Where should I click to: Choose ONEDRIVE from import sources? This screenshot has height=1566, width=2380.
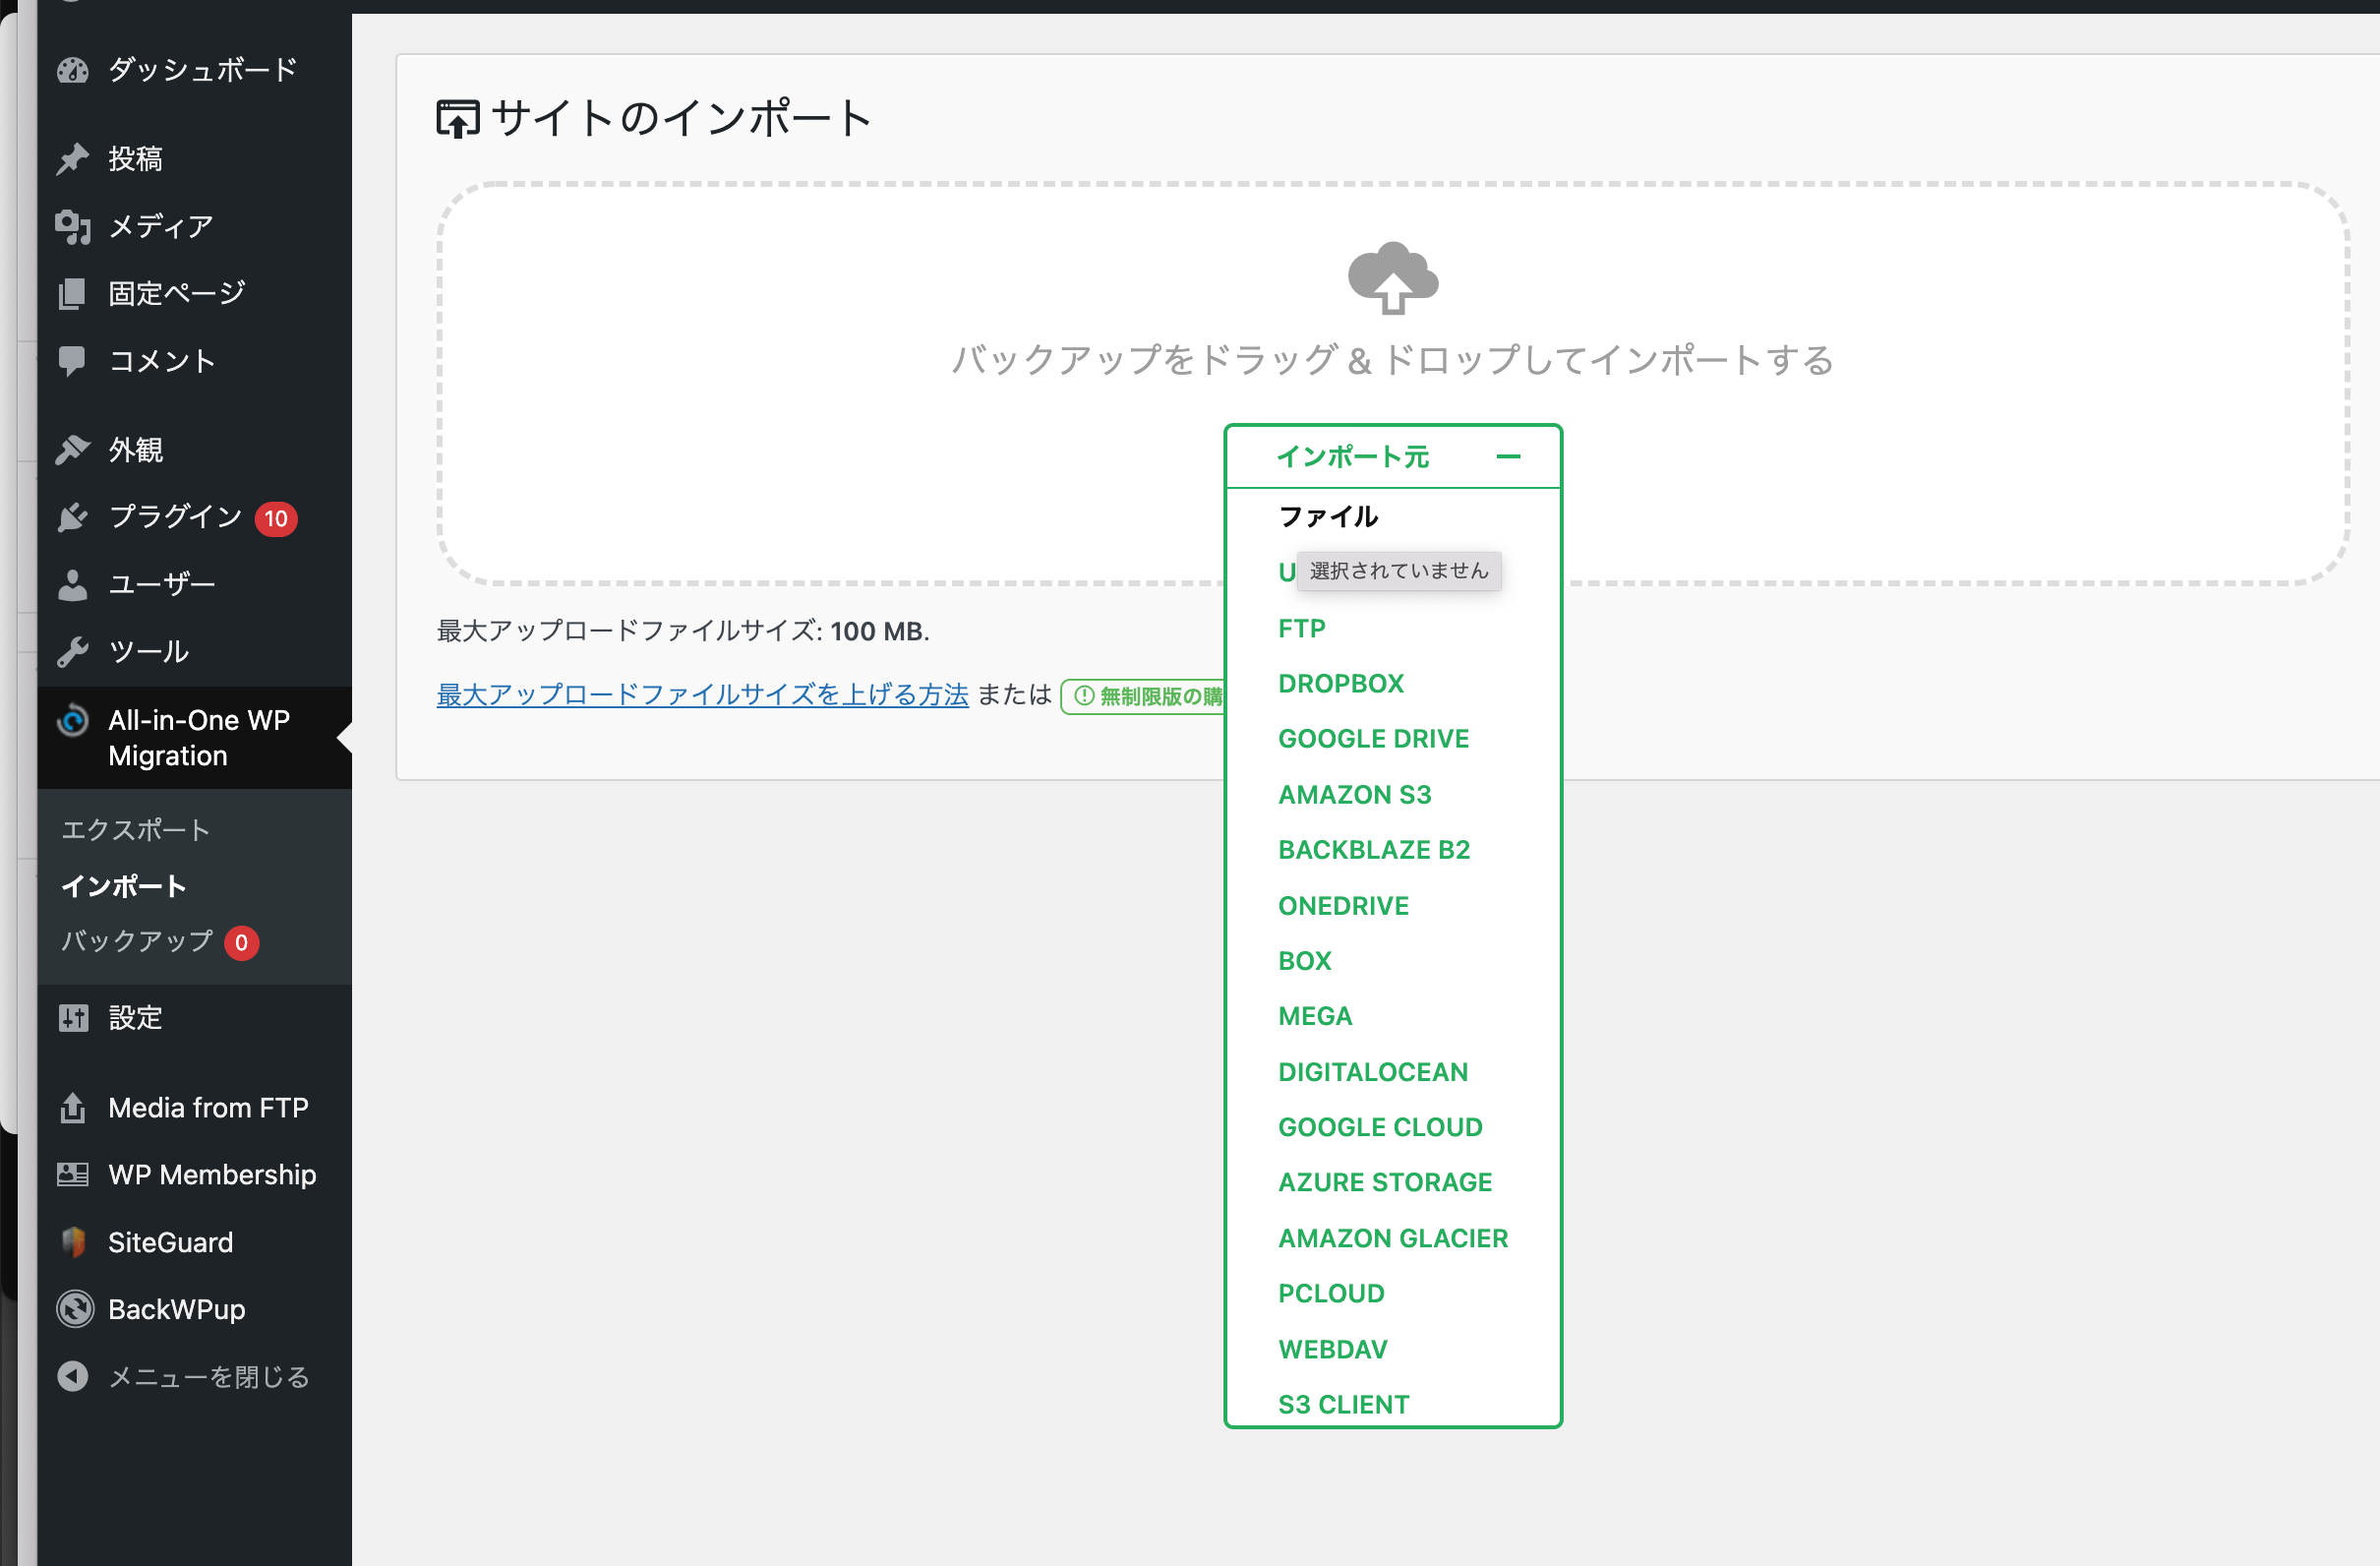1343,905
